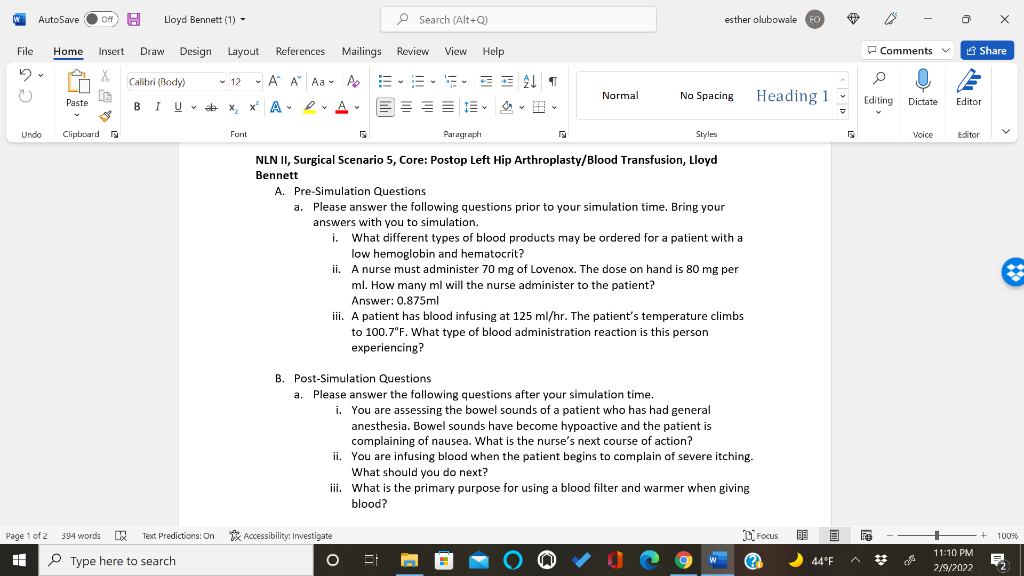Click the Undo arrow icon
1024x576 pixels.
(x=25, y=74)
